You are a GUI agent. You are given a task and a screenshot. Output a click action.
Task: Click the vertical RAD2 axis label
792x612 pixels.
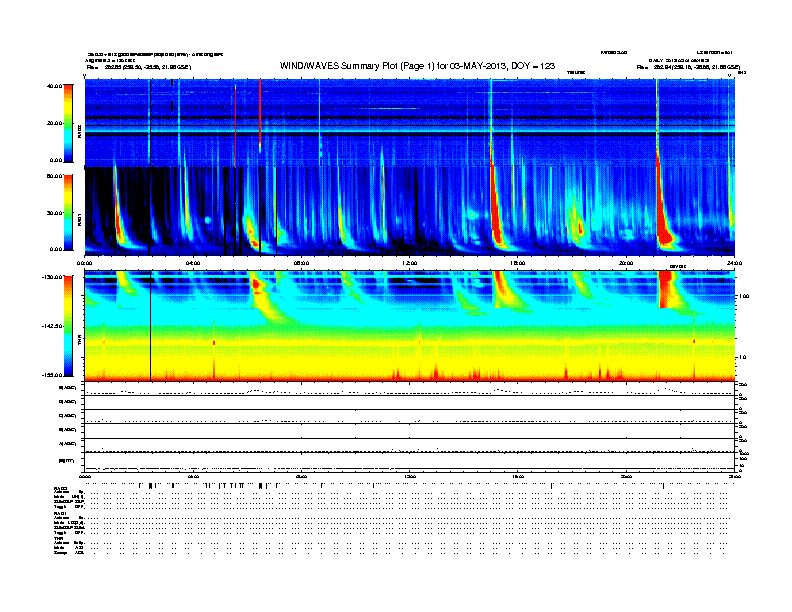coord(79,130)
